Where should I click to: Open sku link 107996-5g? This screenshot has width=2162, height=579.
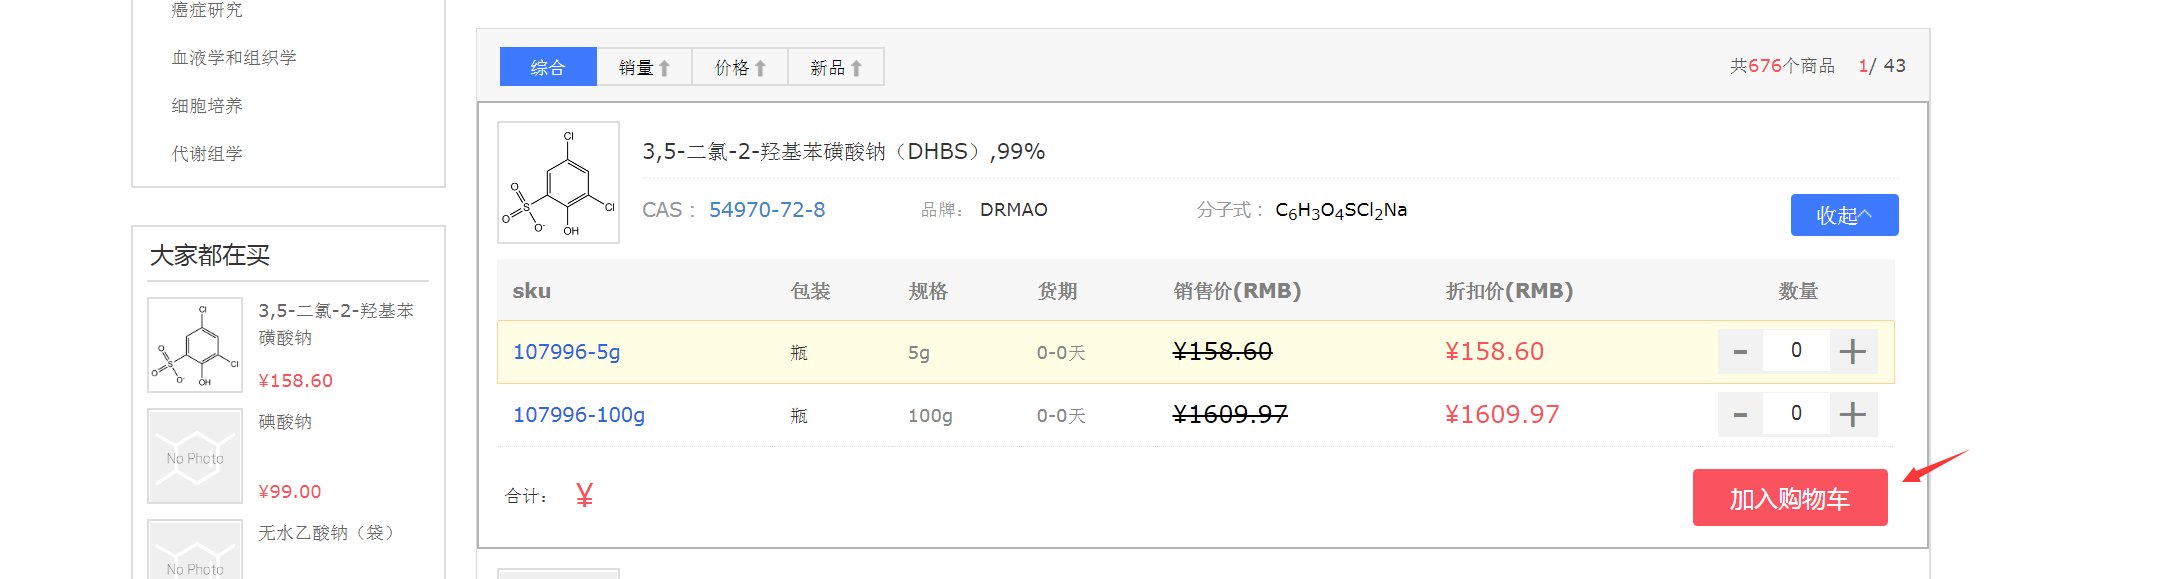566,352
